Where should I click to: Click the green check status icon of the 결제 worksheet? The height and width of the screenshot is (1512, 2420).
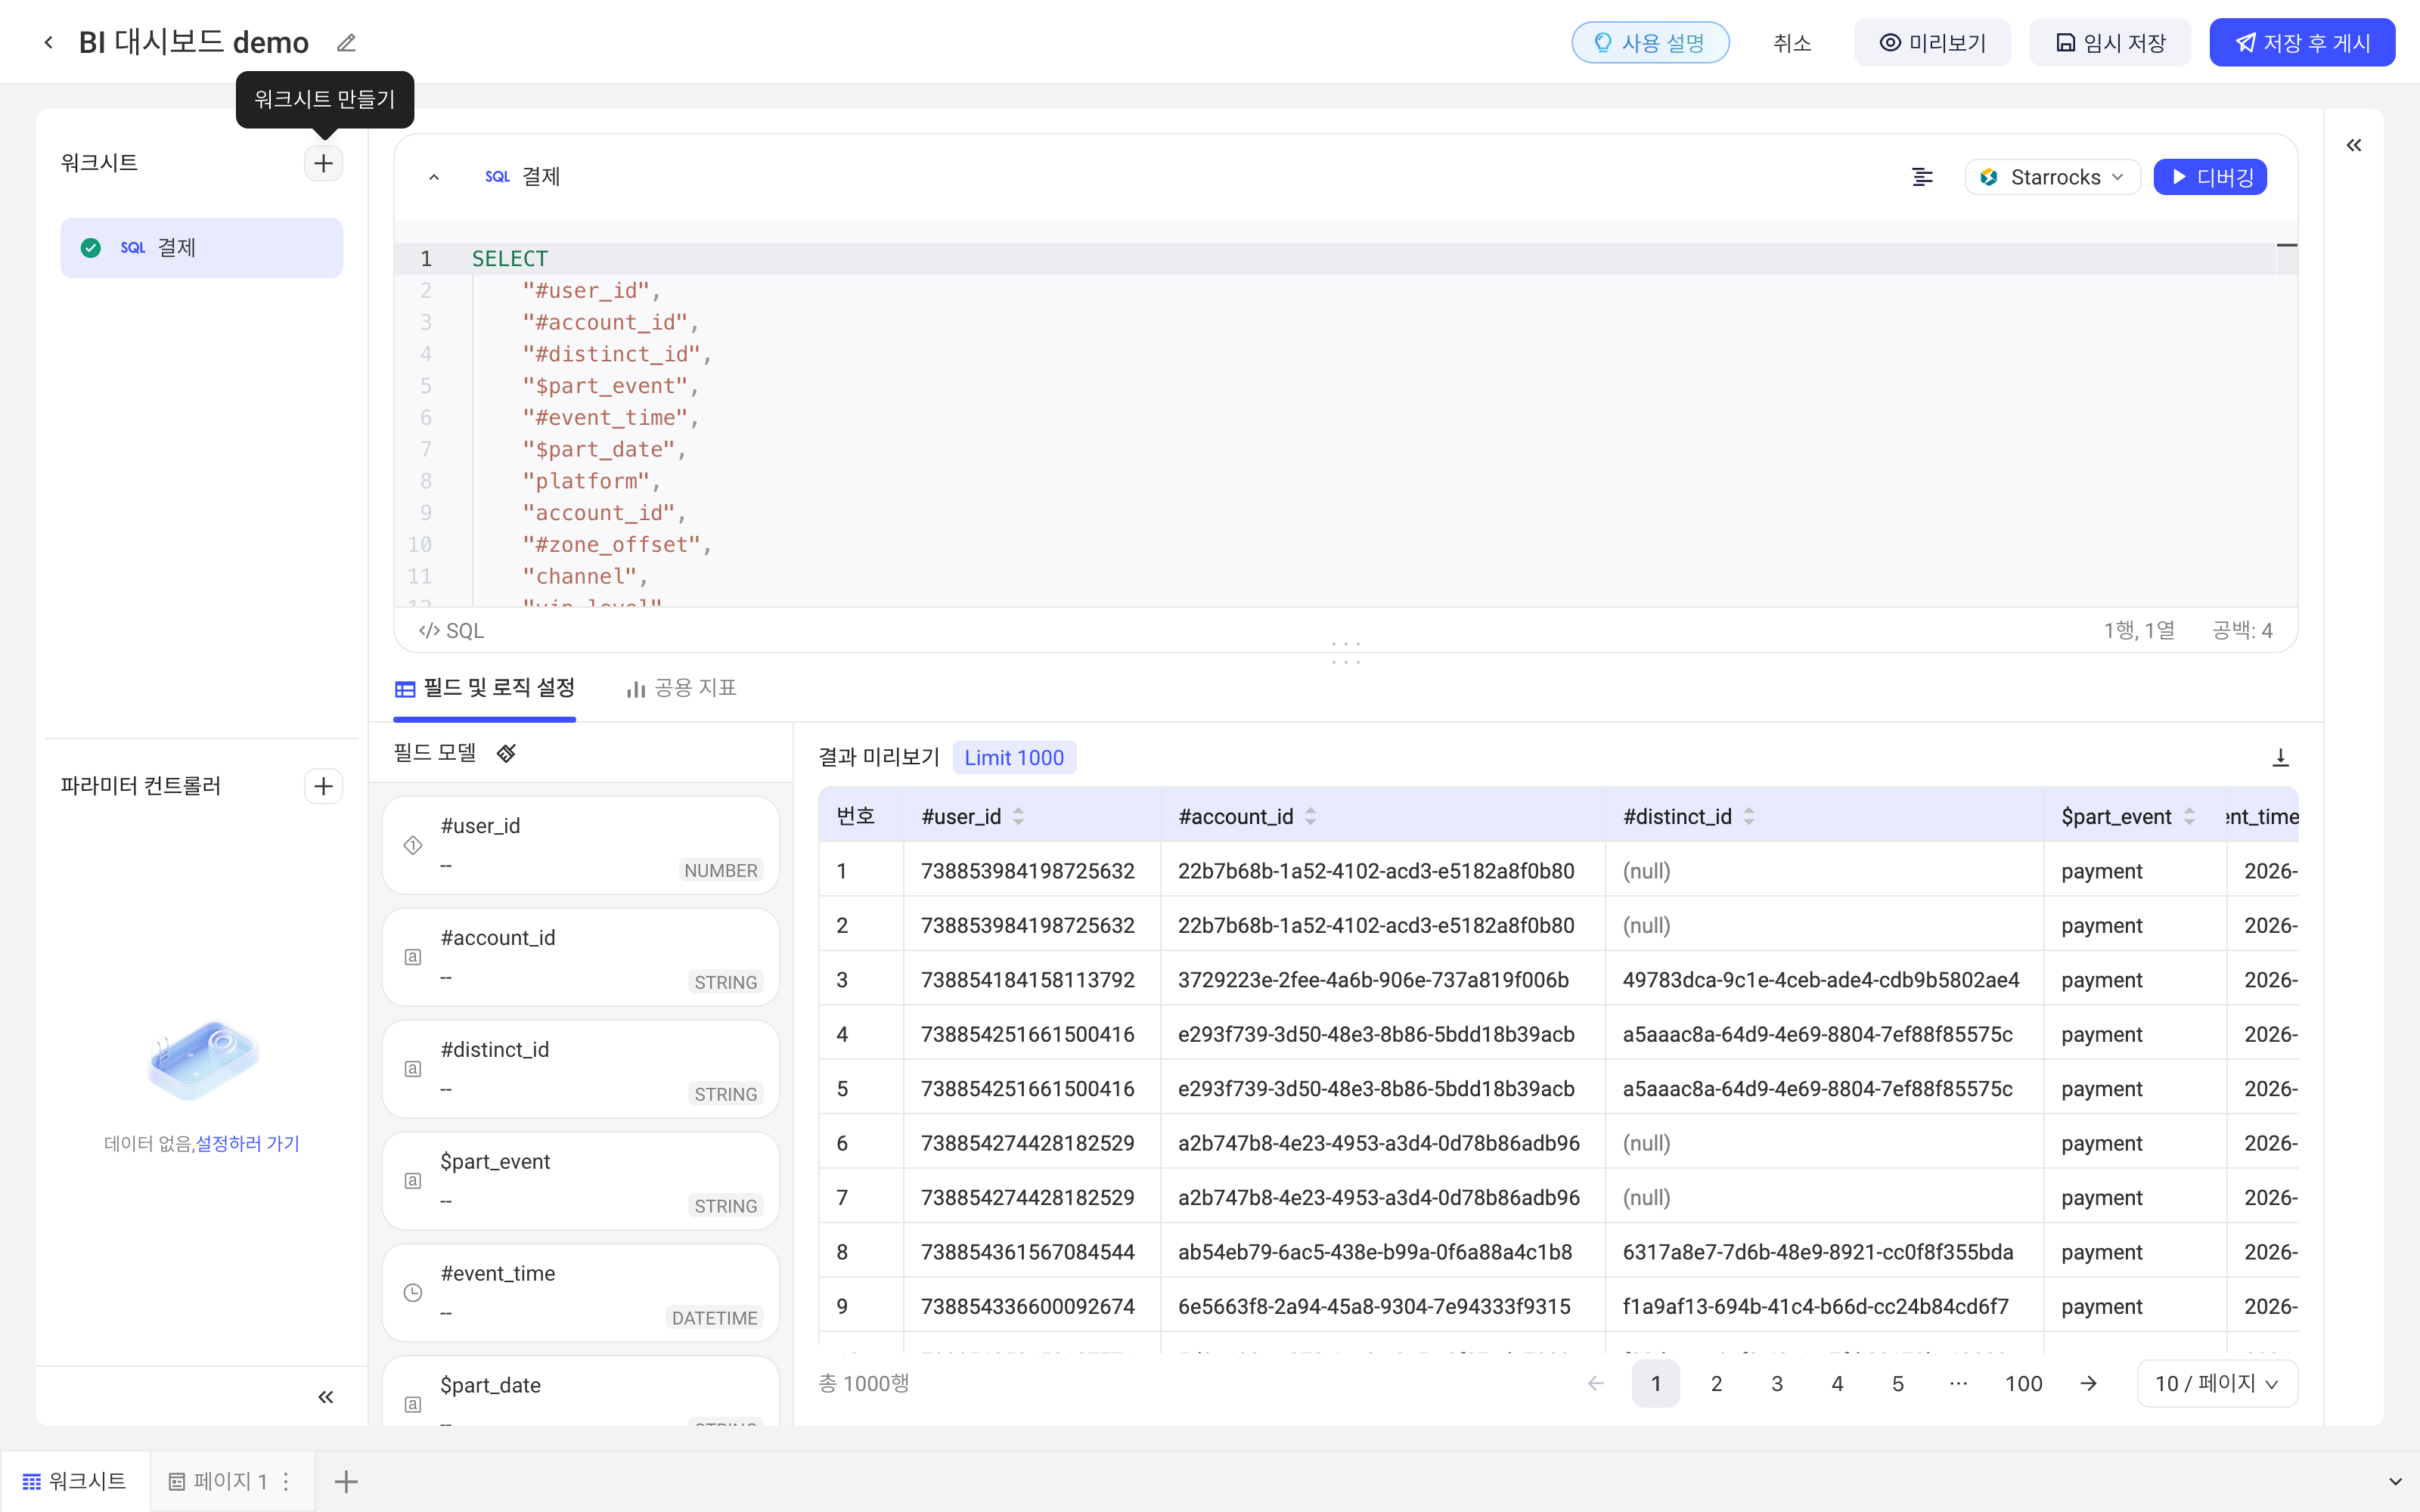coord(91,247)
